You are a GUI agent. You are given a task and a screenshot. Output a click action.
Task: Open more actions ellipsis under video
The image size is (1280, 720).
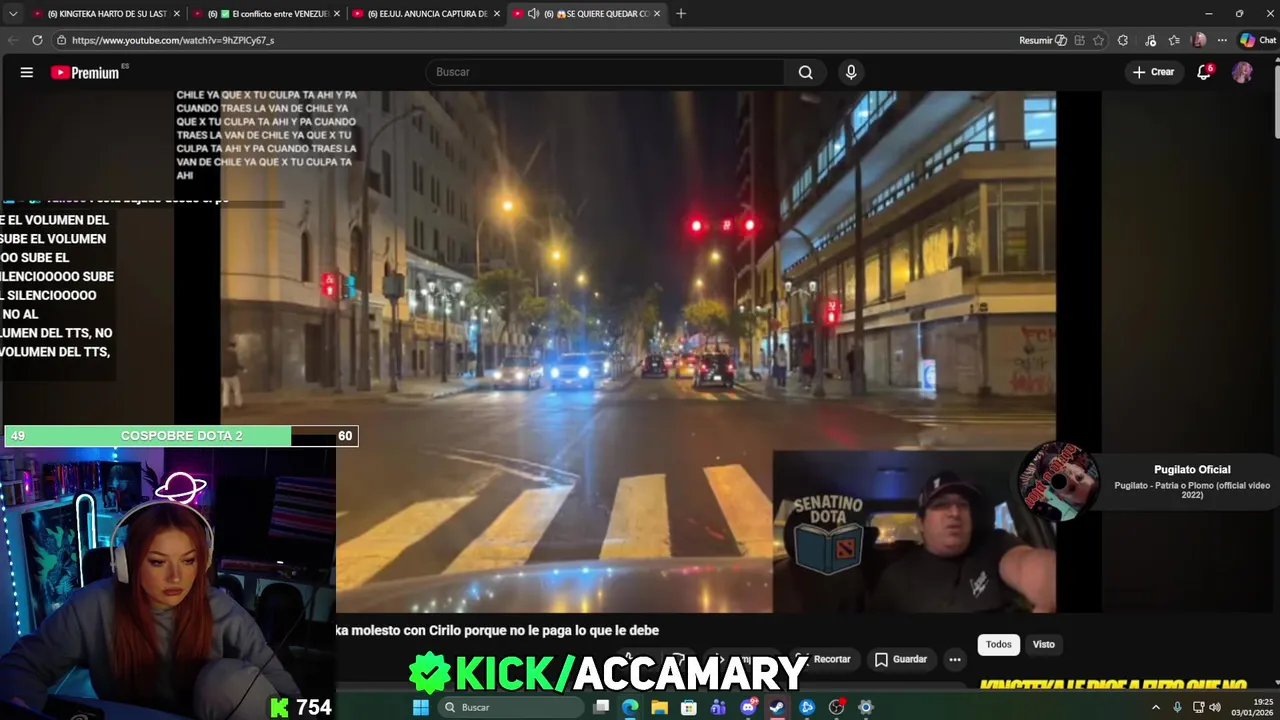click(955, 659)
